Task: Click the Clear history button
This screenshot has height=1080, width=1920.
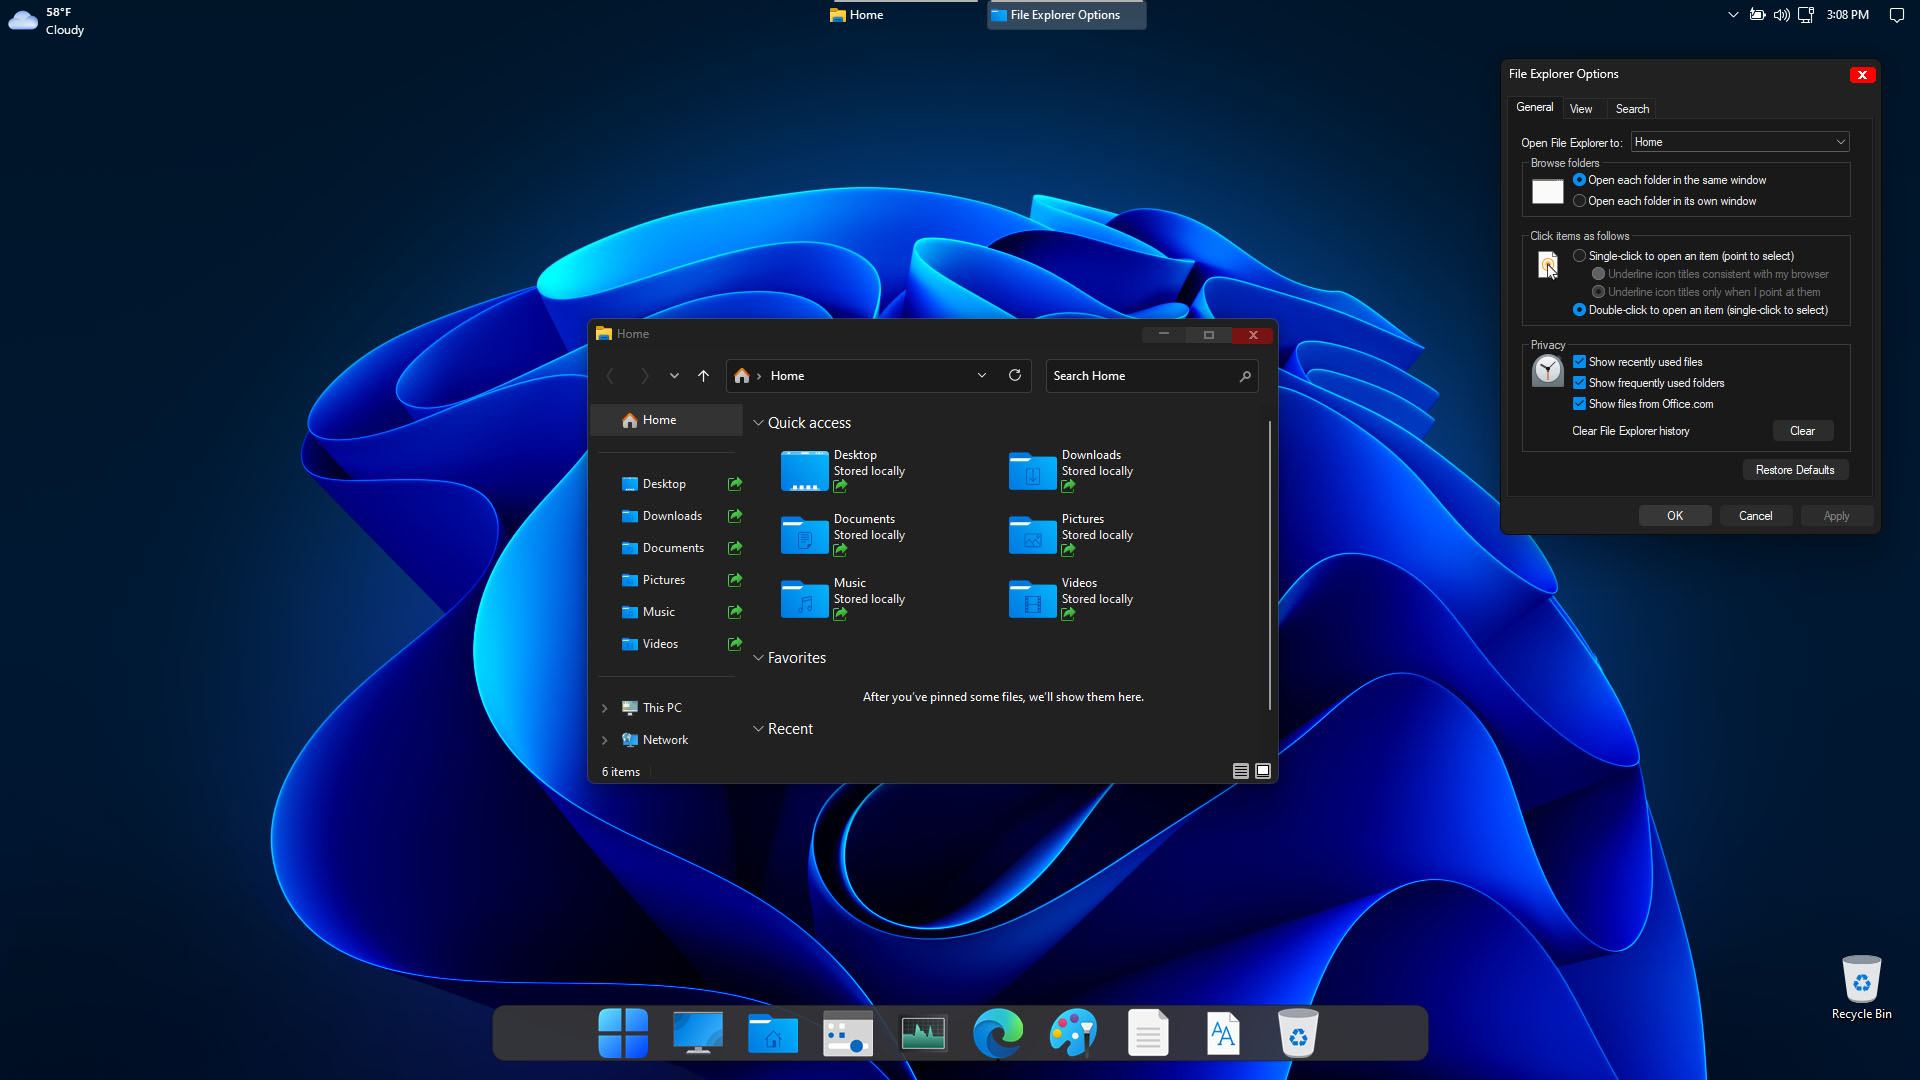Action: tap(1802, 431)
